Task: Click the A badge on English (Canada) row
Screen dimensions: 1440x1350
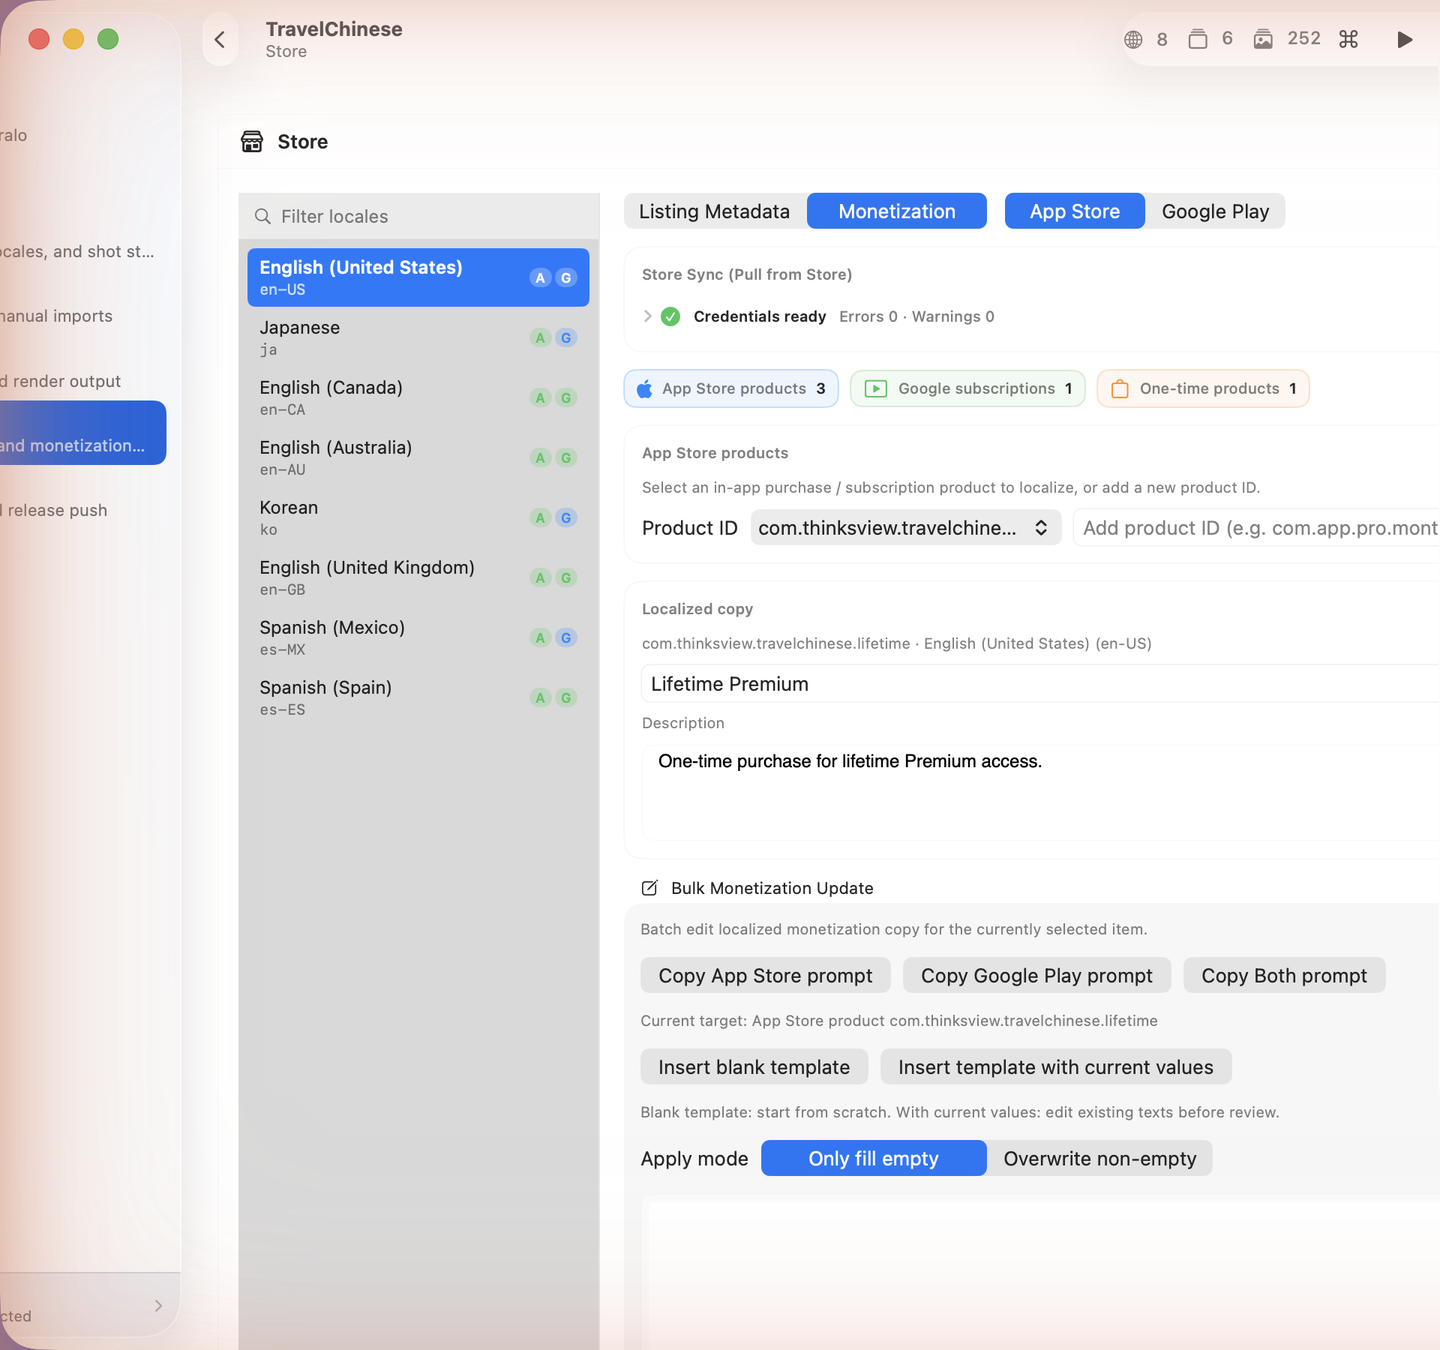Action: (540, 398)
